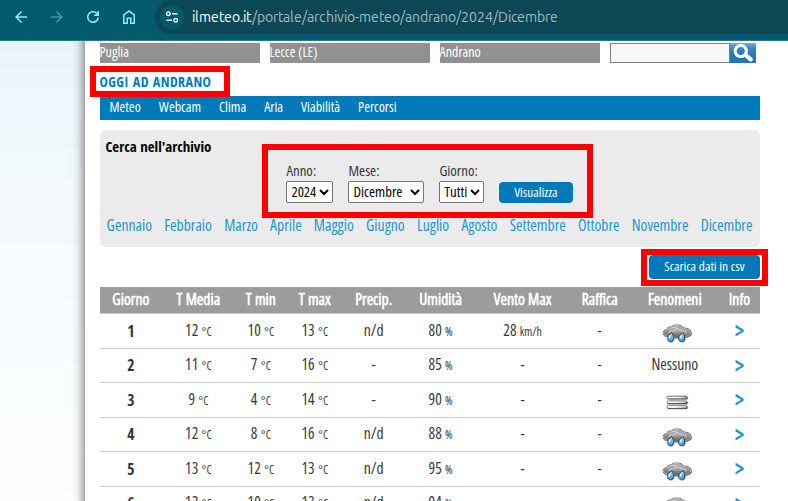Screen dimensions: 788x501
Task: Open the info arrow for day 2
Action: (739, 365)
